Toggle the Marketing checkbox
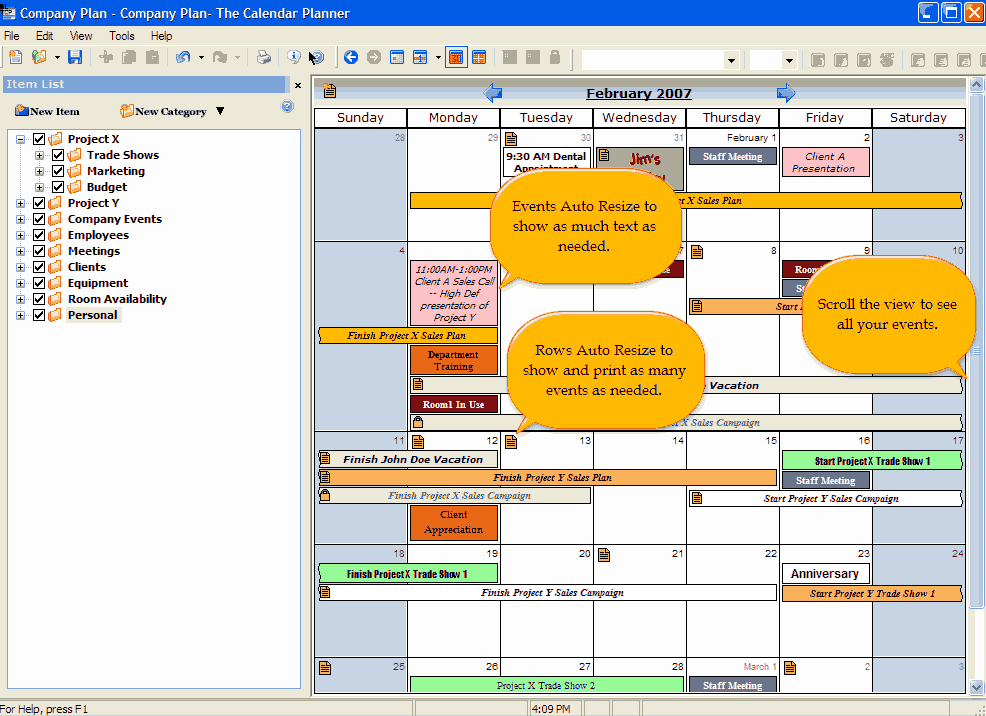 pos(58,171)
